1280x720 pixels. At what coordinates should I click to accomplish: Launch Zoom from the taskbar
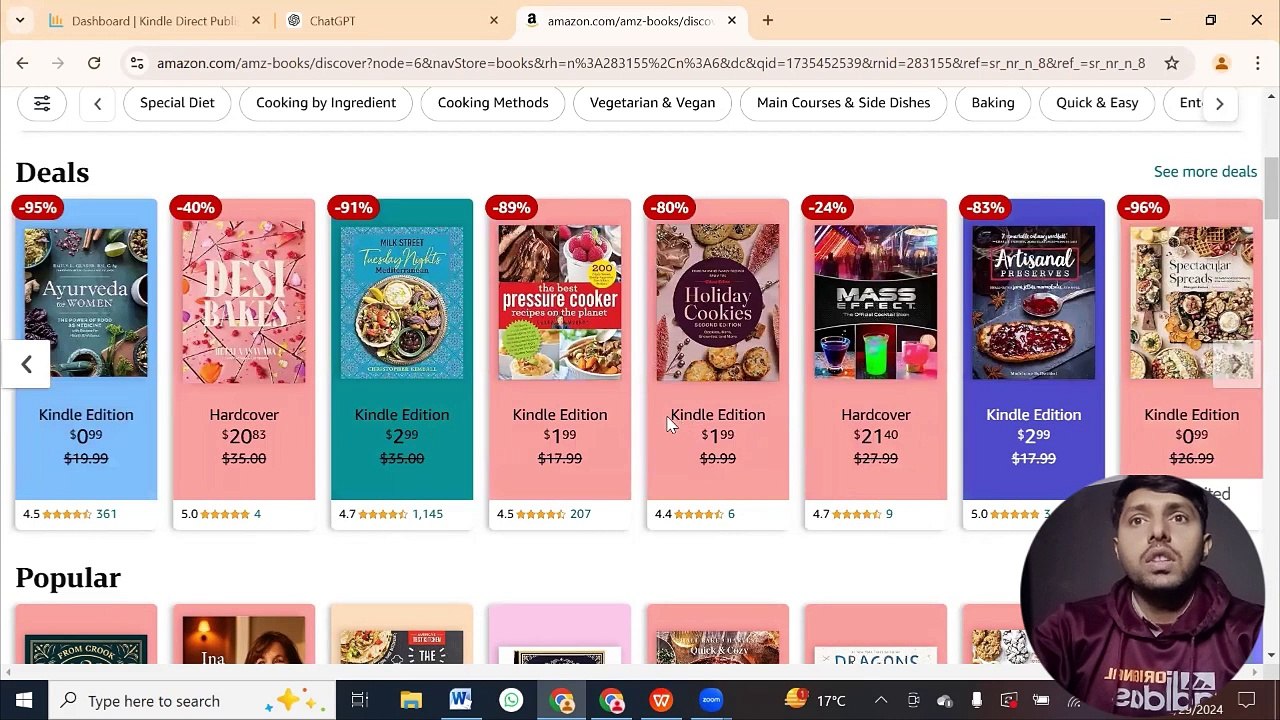pyautogui.click(x=711, y=700)
